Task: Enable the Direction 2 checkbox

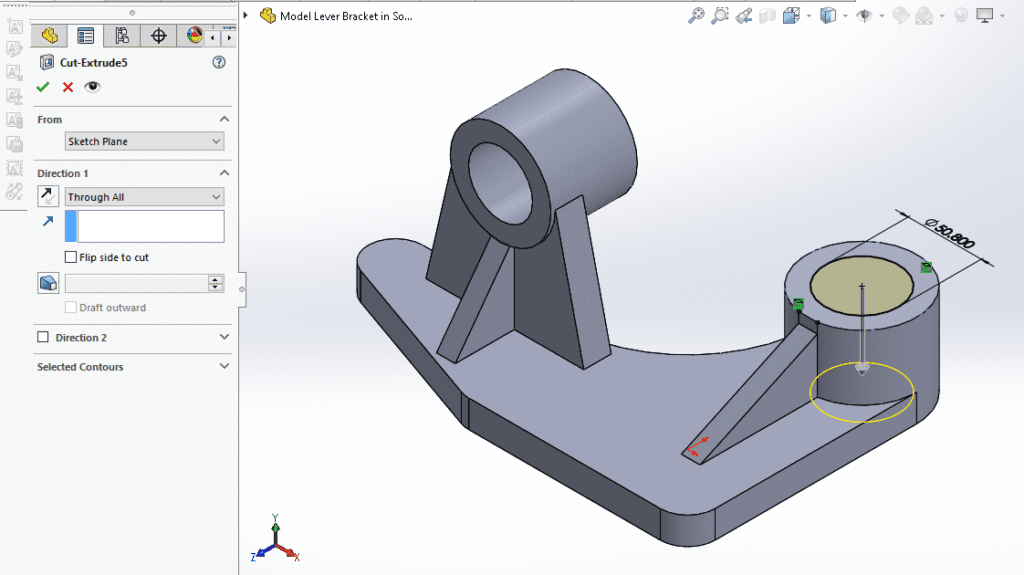Action: click(x=43, y=337)
